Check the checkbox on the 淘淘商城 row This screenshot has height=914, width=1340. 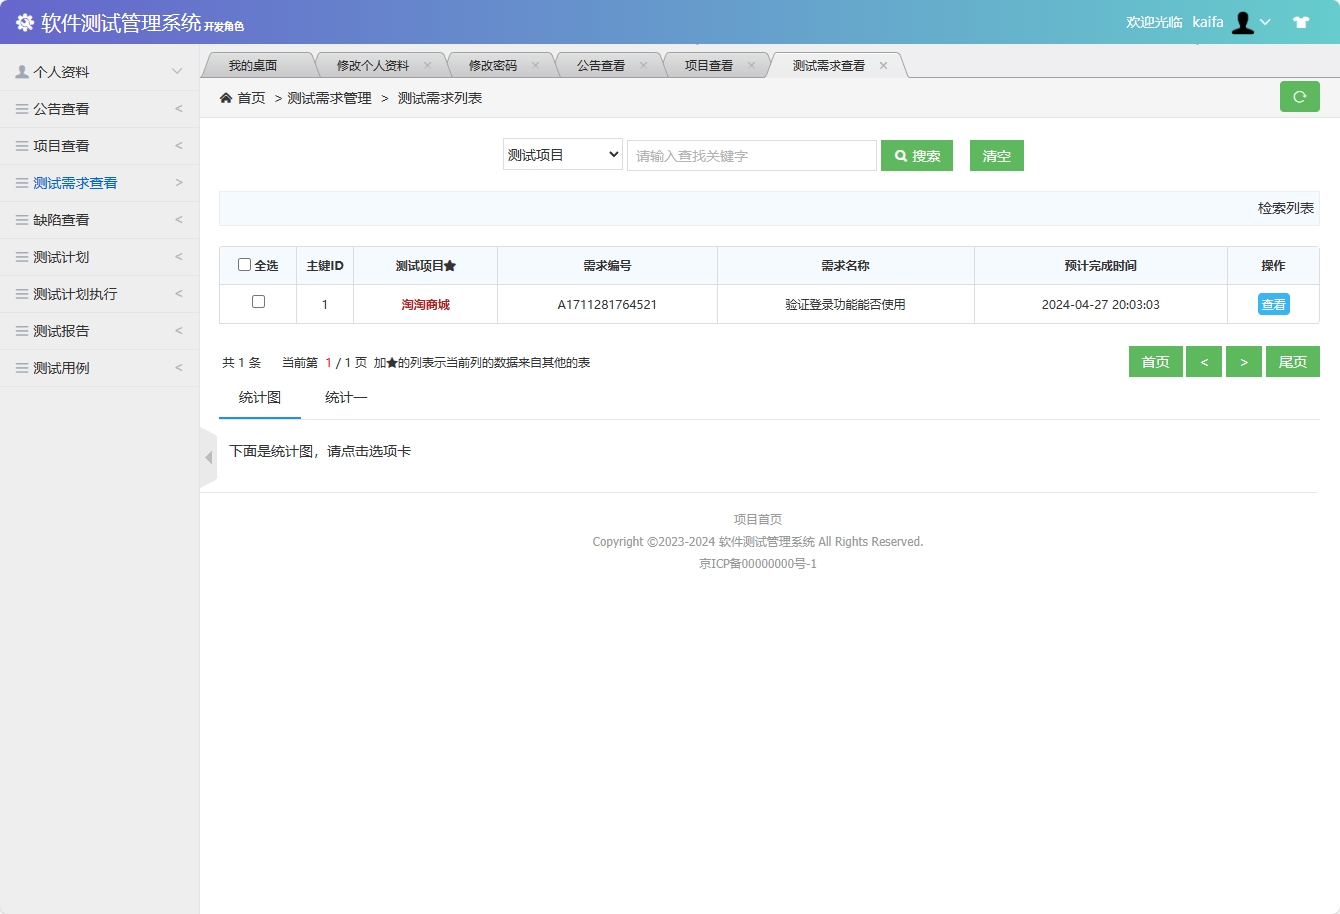coord(257,301)
